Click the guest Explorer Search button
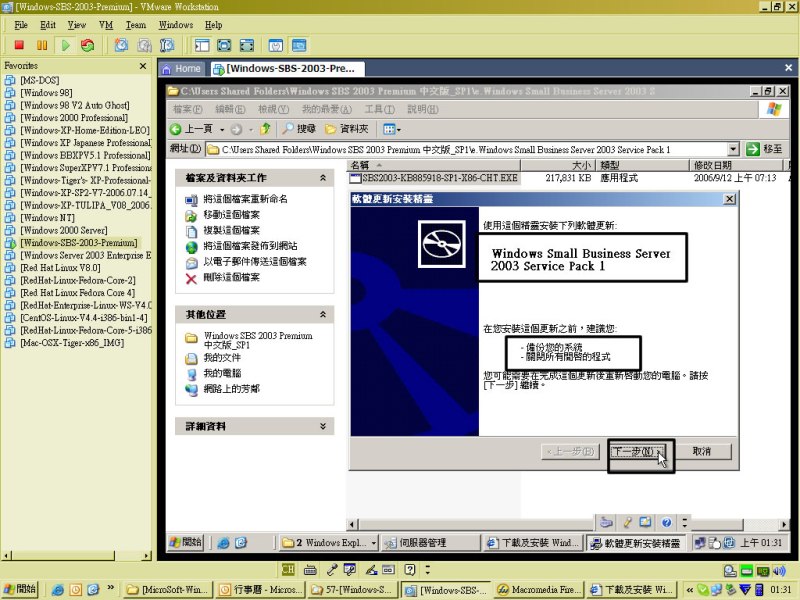The width and height of the screenshot is (800, 600). [299, 129]
